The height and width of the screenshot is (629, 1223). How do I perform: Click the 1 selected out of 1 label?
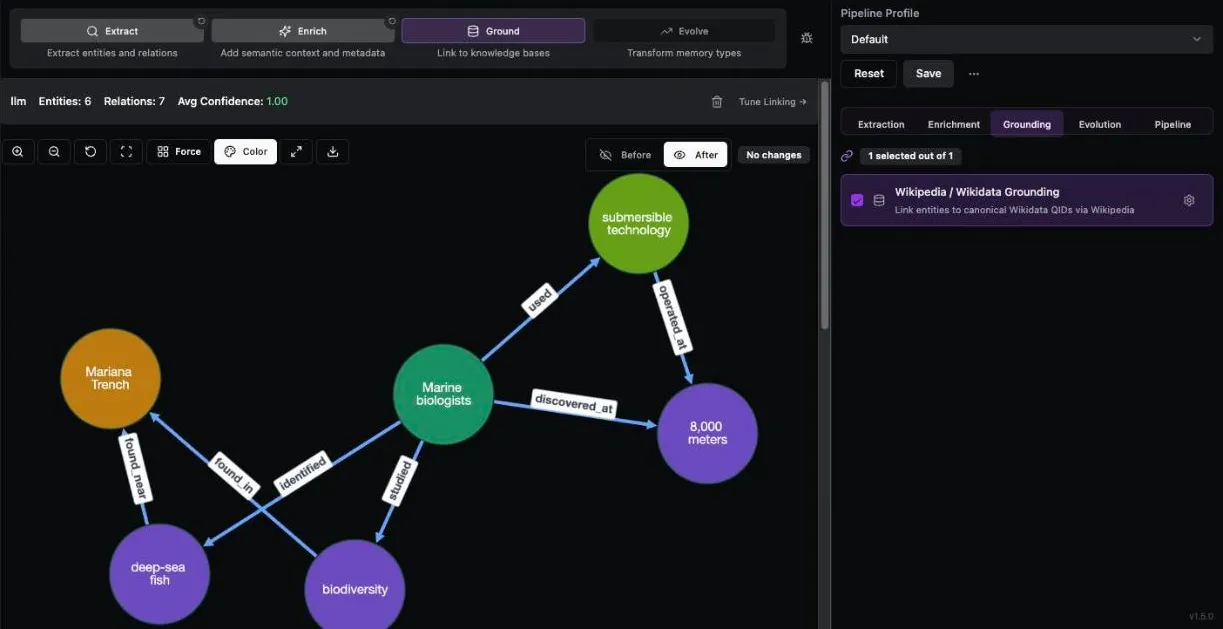point(910,156)
